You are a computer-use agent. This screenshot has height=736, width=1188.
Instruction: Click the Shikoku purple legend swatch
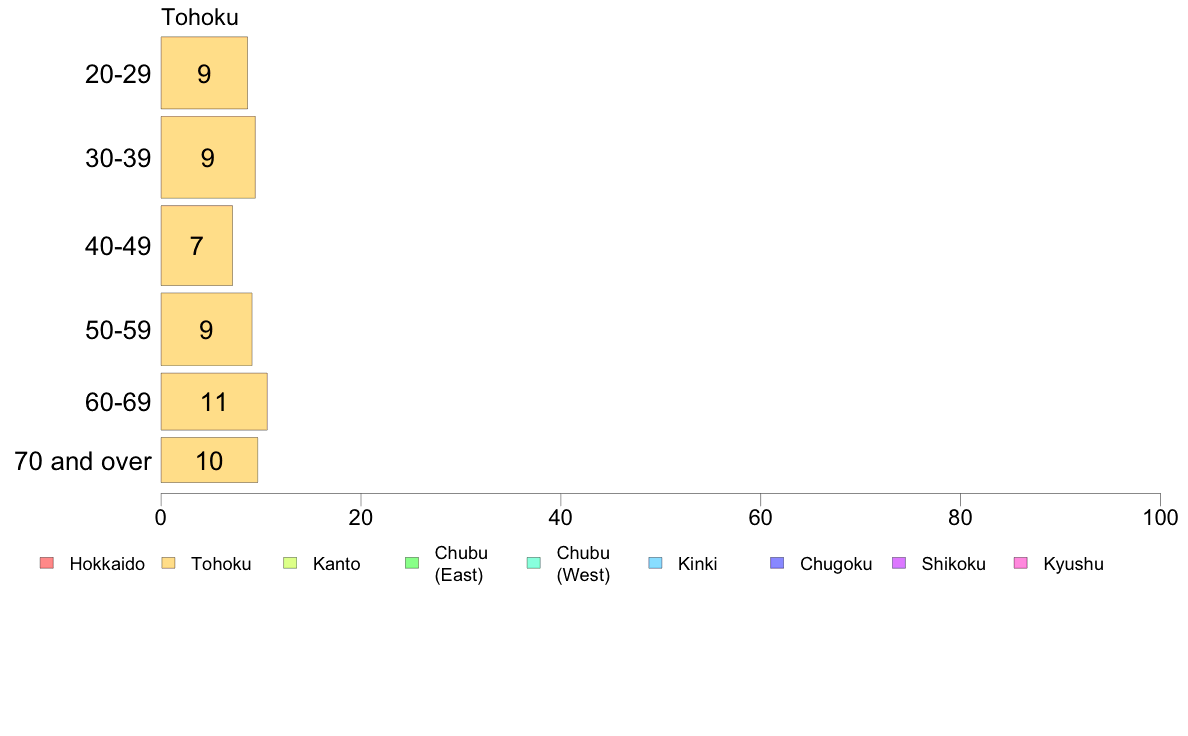899,563
